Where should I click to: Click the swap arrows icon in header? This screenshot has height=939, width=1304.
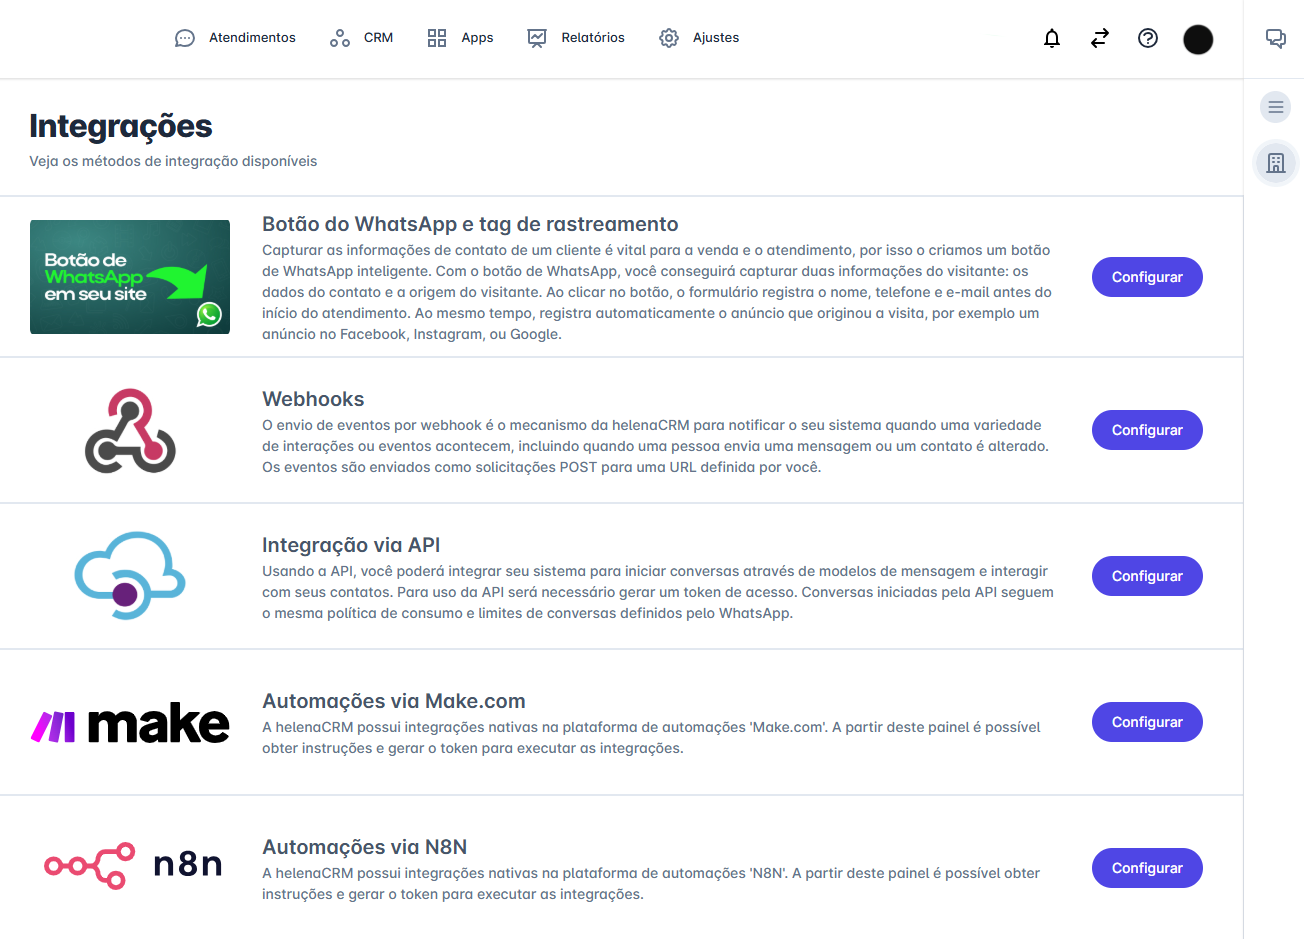(1099, 38)
